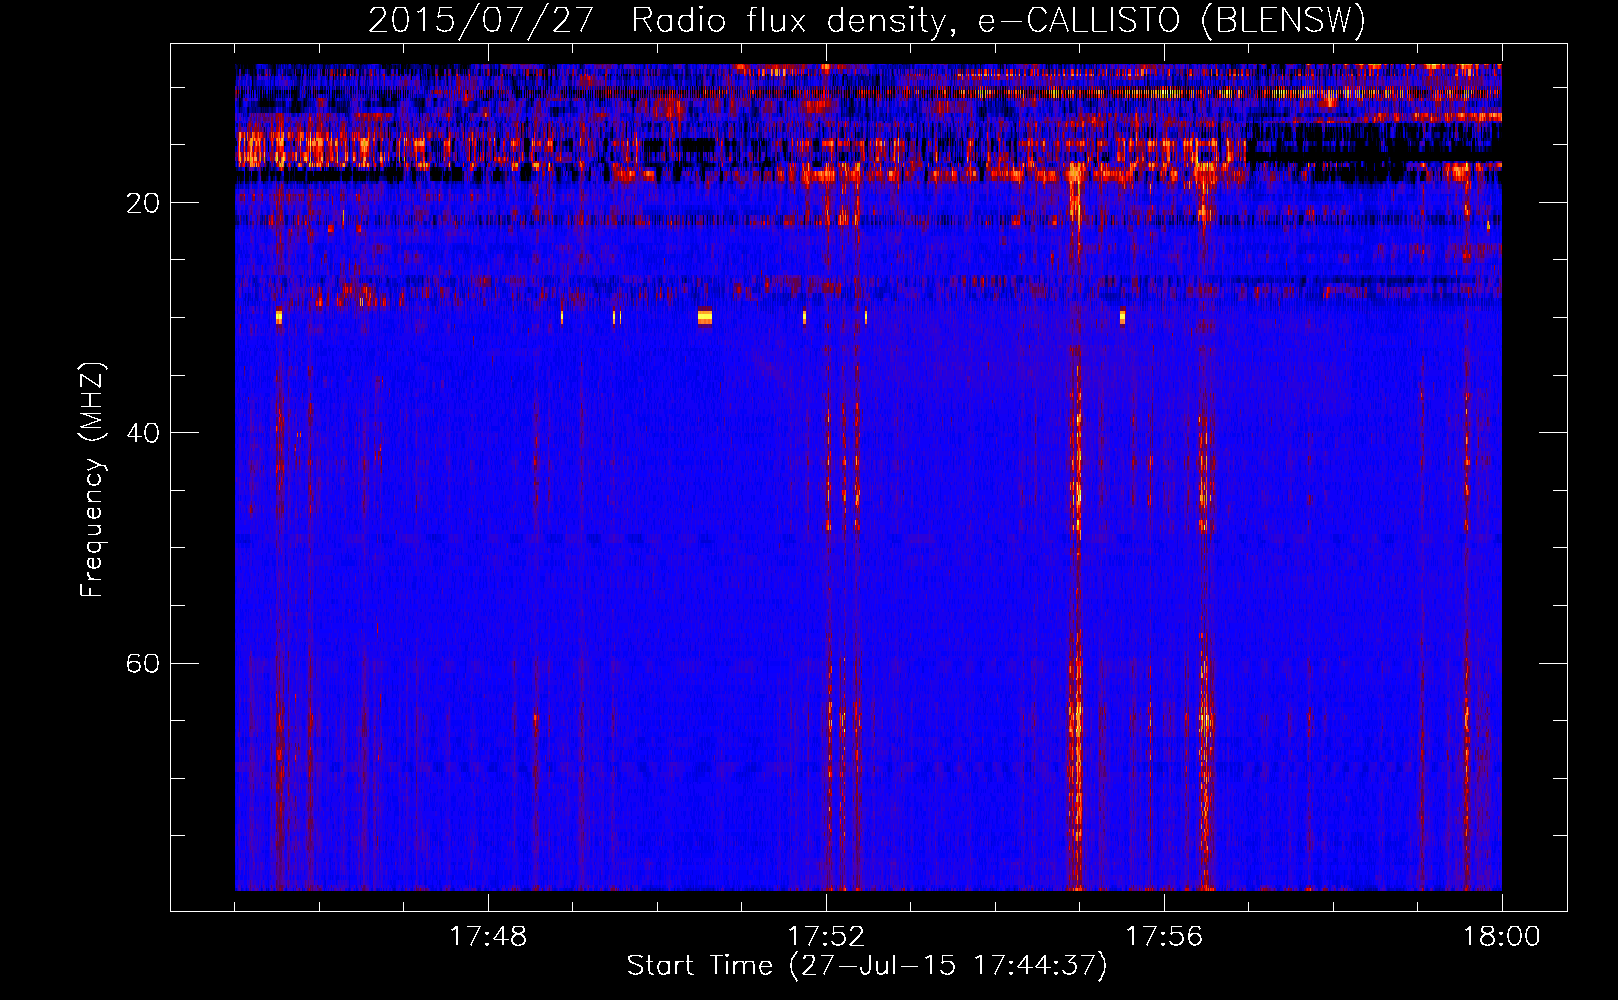This screenshot has width=1618, height=1000.
Task: Click the 40 MHz frequency tick label
Action: 143,433
